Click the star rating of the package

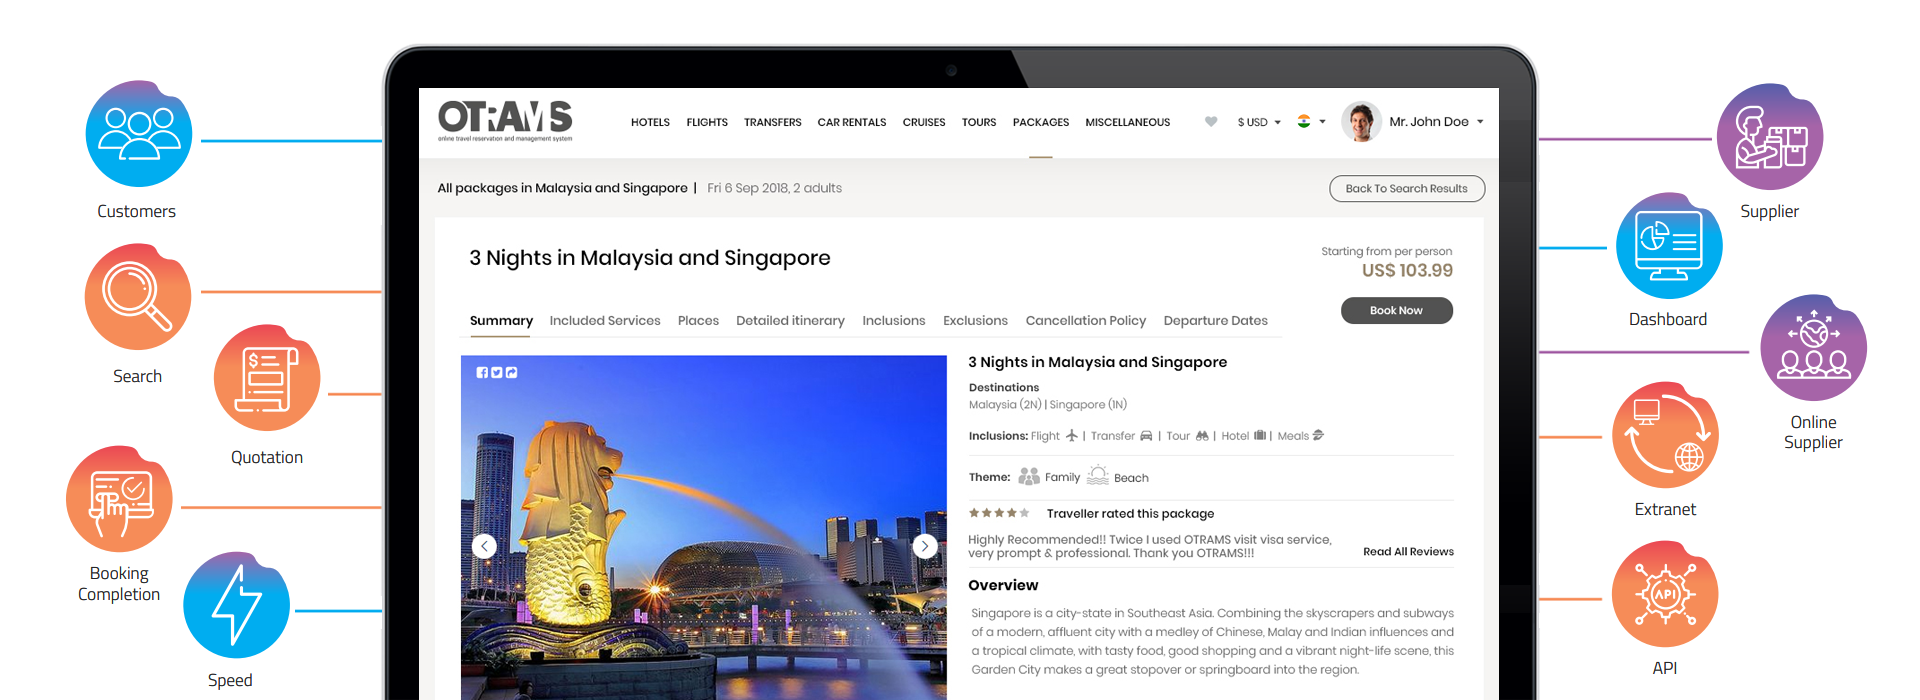(x=999, y=513)
